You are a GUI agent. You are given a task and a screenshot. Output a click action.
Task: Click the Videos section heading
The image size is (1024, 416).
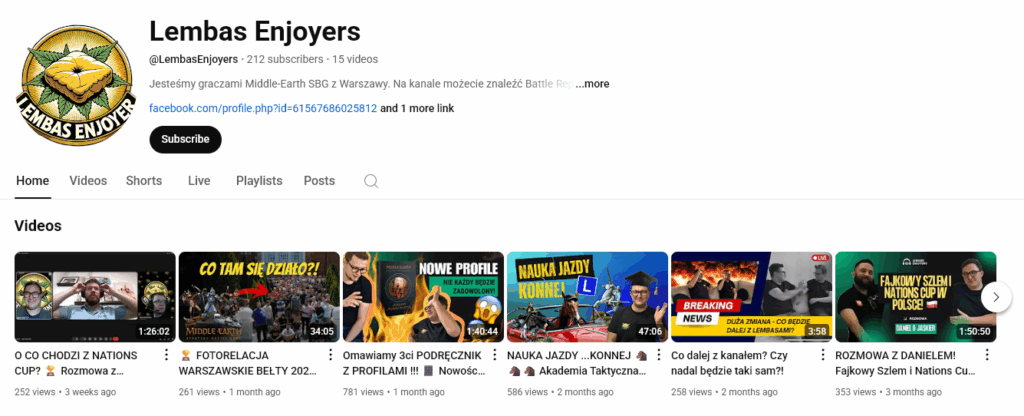pos(38,226)
